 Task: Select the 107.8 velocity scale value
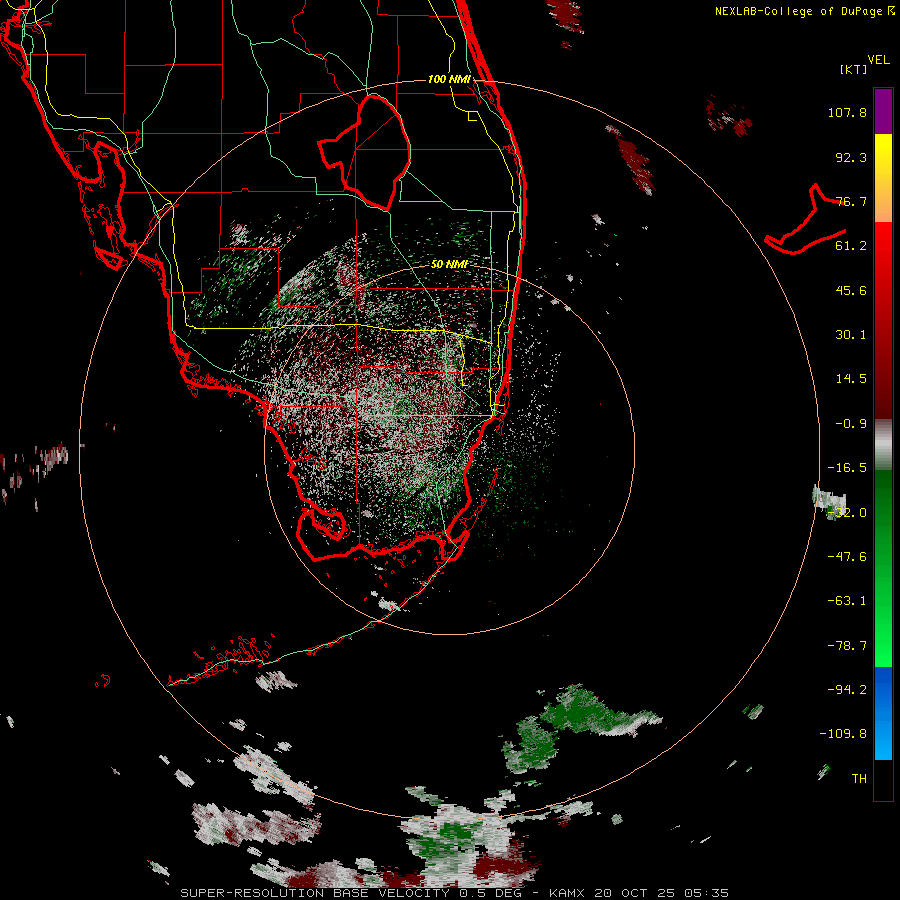(847, 112)
